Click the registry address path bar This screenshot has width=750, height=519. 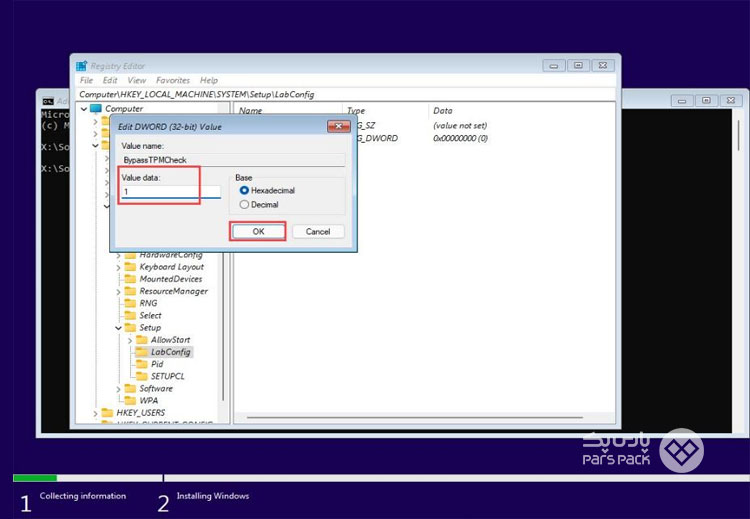pyautogui.click(x=346, y=94)
